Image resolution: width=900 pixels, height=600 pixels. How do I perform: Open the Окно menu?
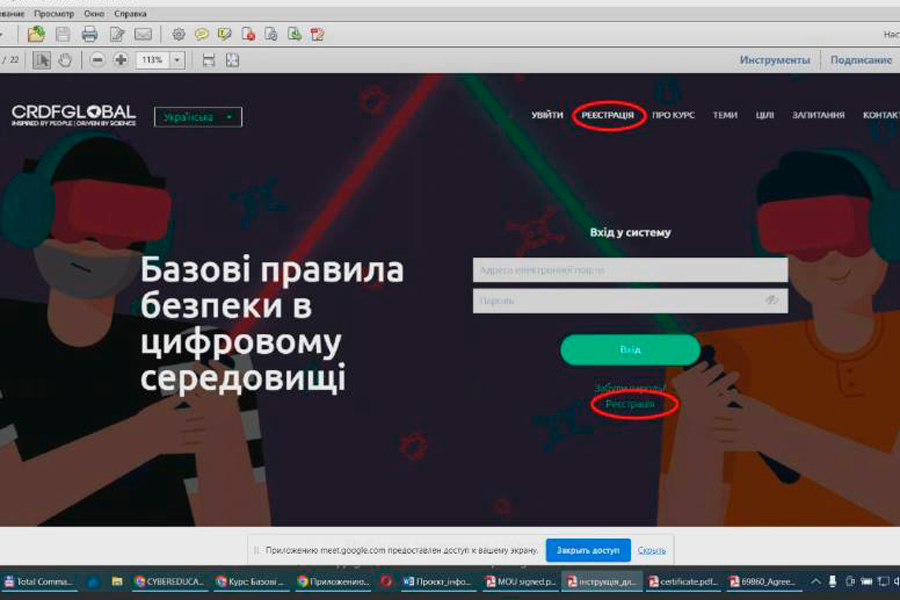tap(94, 13)
